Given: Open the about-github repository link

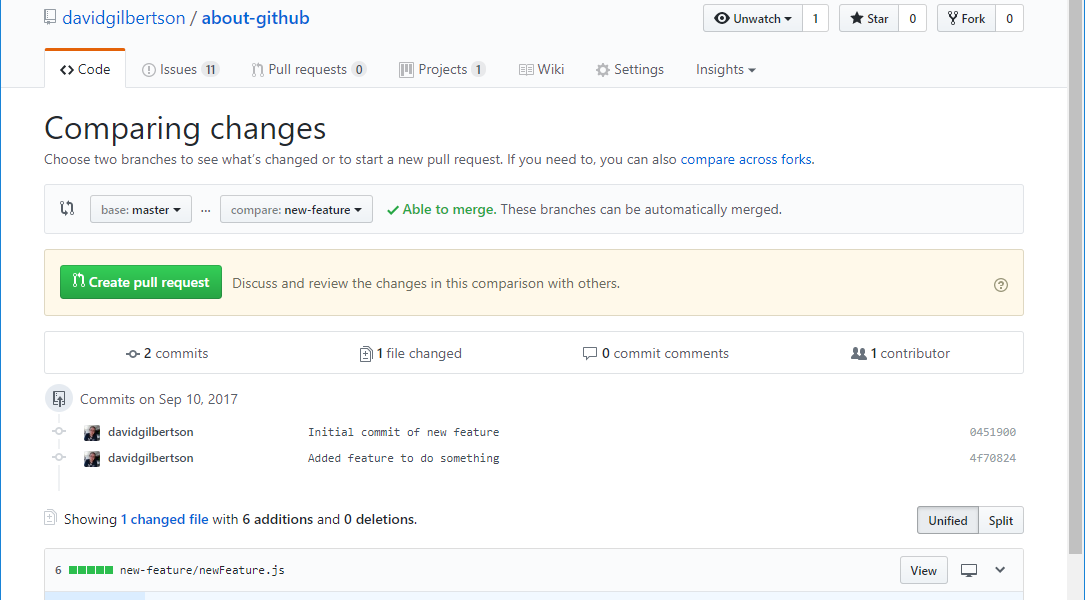Looking at the screenshot, I should pos(255,18).
